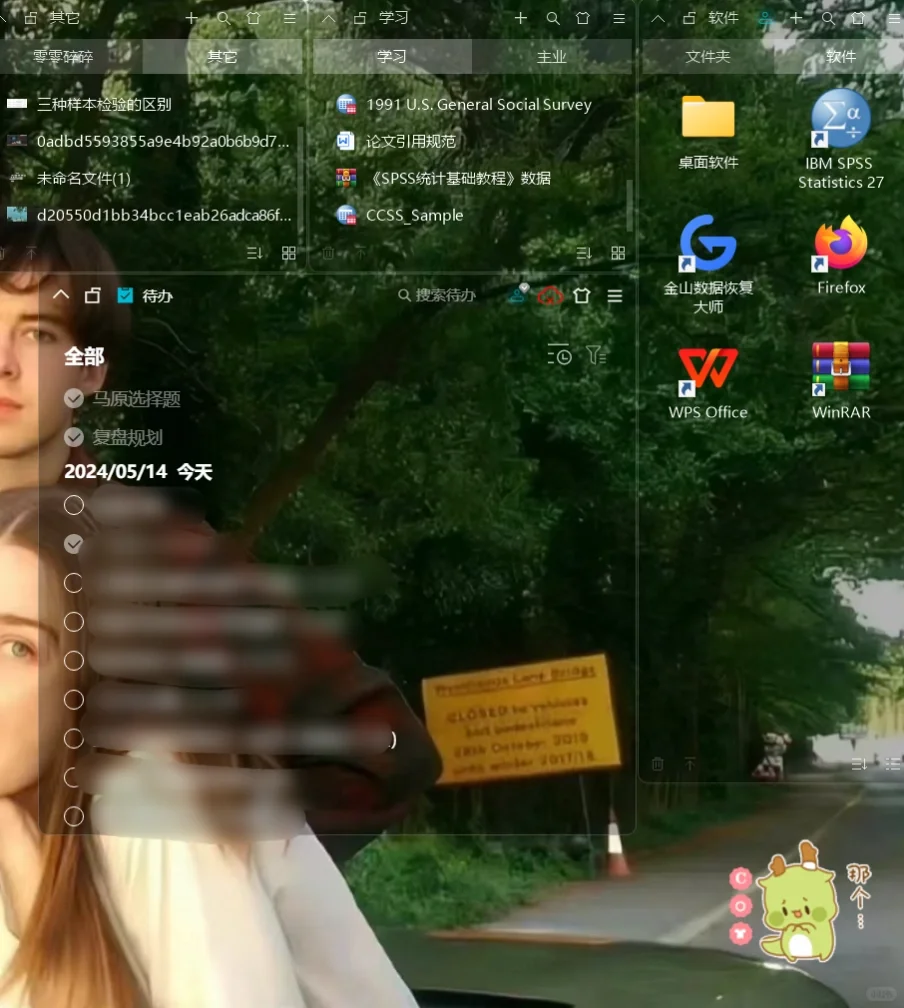904x1008 pixels.
Task: Click the trash icon in the 软件 panel
Action: [x=657, y=764]
